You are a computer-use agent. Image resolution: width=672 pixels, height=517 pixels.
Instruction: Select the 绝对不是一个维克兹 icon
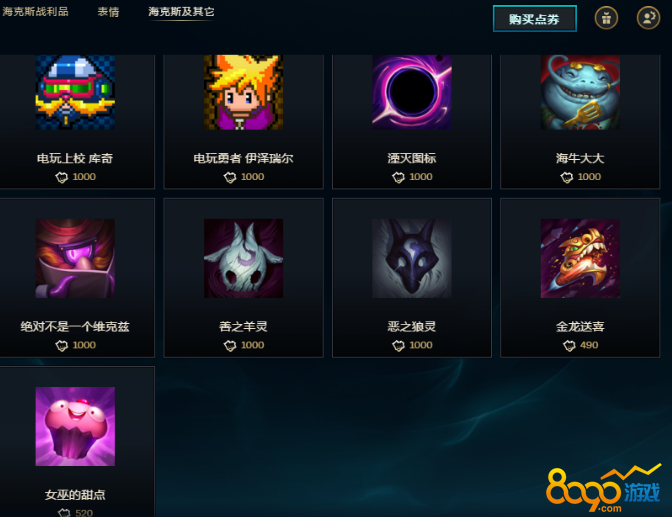[75, 258]
